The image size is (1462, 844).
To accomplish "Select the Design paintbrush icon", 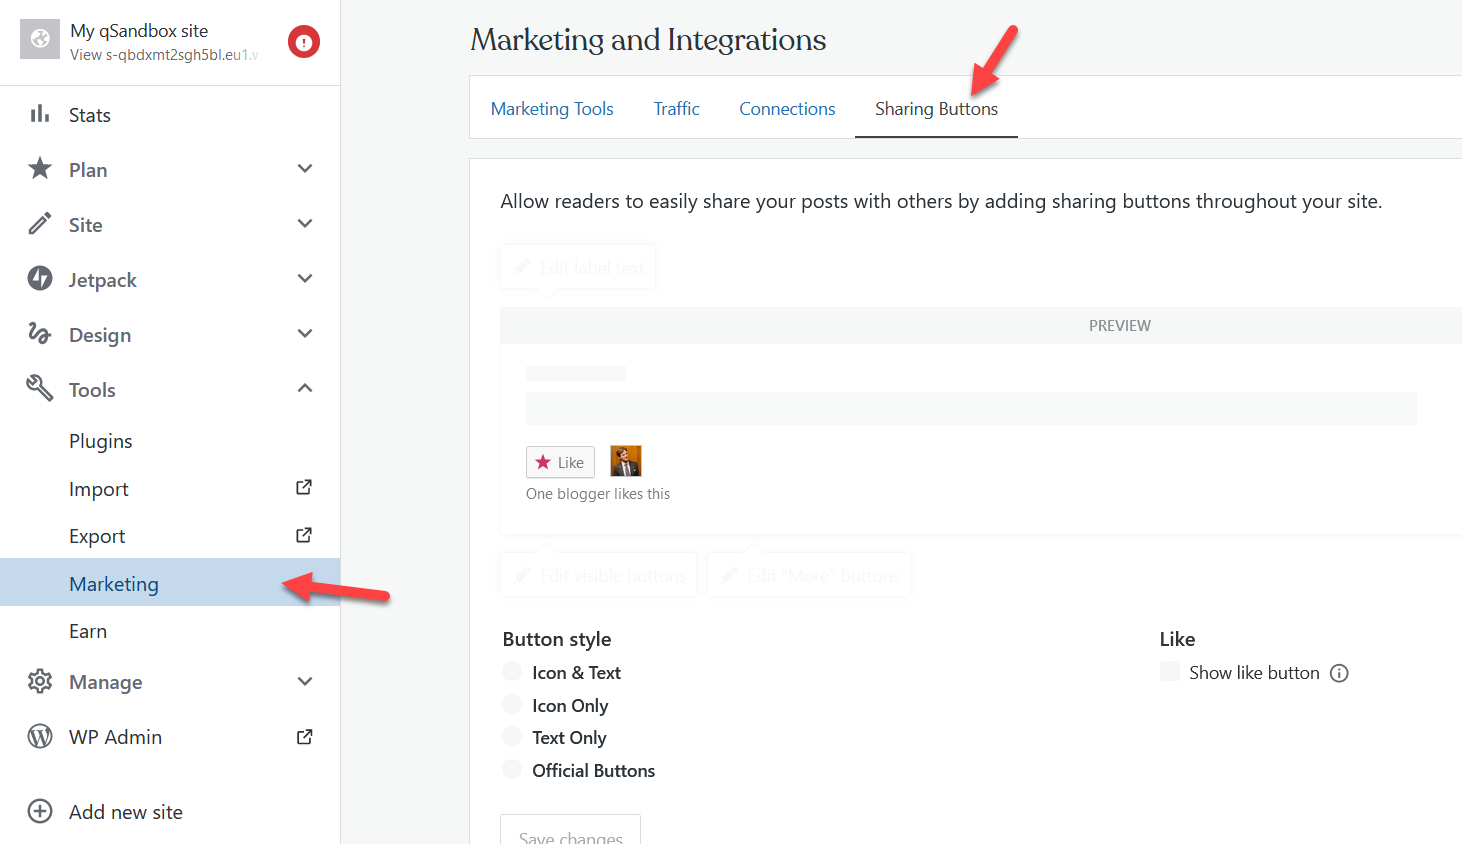I will [40, 334].
